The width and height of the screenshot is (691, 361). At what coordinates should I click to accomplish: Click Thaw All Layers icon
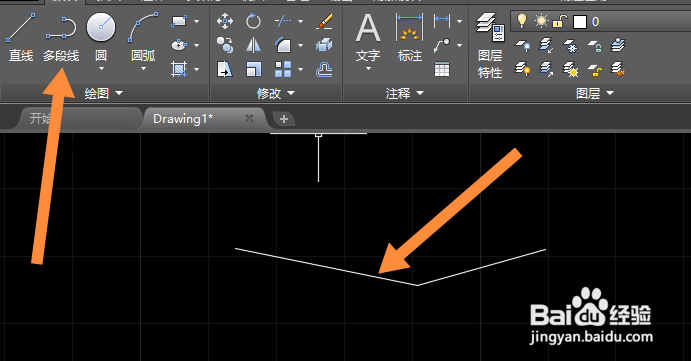(571, 69)
